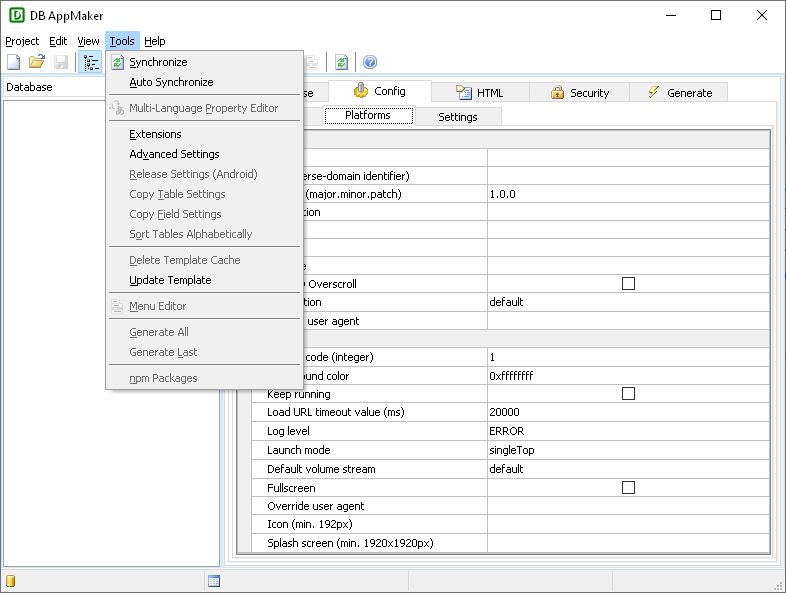Screen dimensions: 786x593
Task: Choose Synchronize from the Tools menu
Action: [x=158, y=62]
